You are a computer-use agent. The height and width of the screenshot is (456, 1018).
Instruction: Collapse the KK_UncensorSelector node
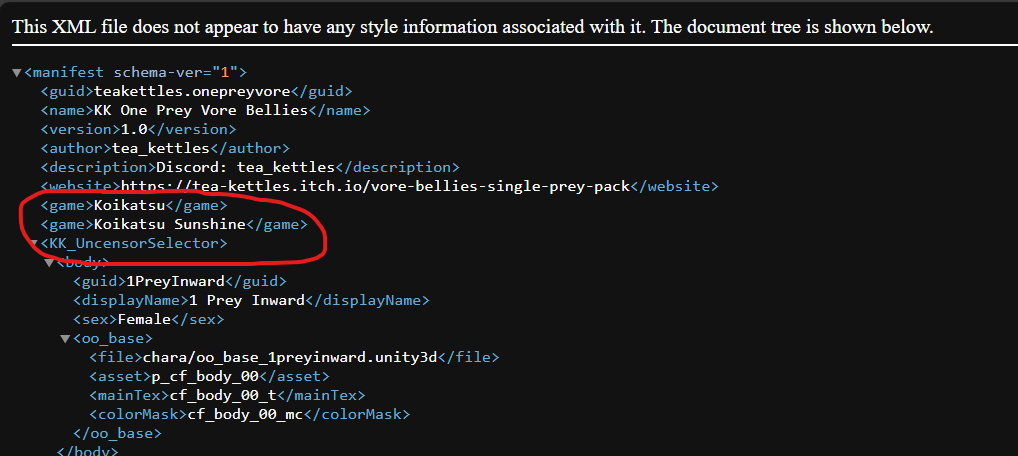pos(34,244)
